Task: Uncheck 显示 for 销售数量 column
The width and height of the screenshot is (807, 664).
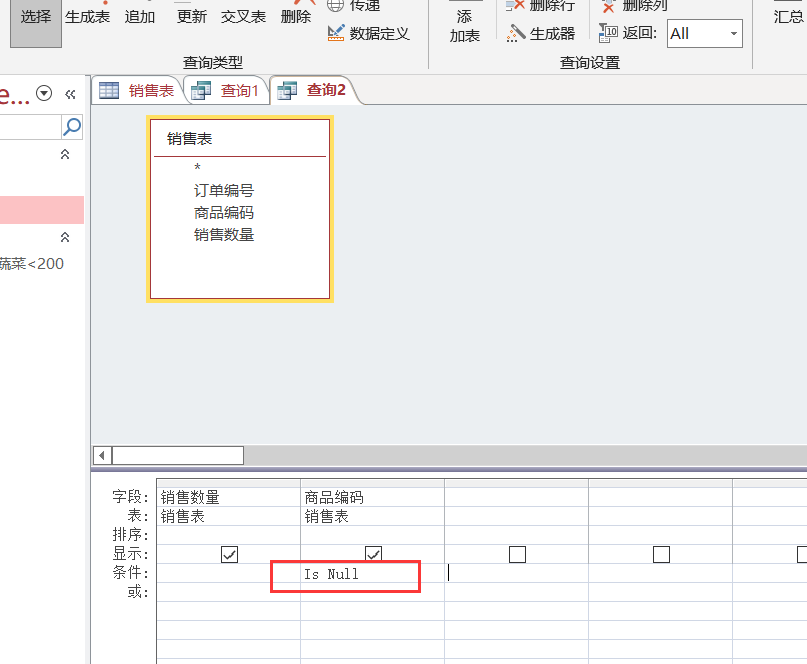Action: click(x=230, y=554)
